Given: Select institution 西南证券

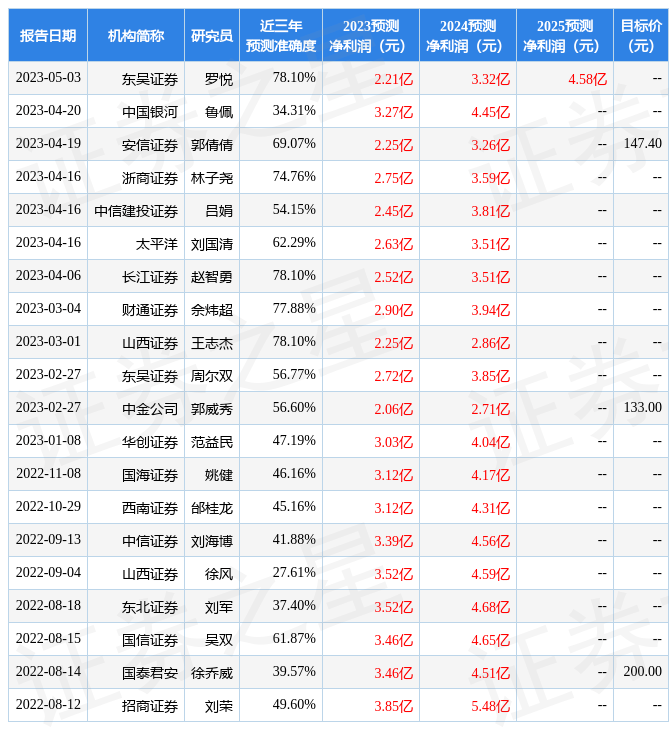Looking at the screenshot, I should [150, 509].
